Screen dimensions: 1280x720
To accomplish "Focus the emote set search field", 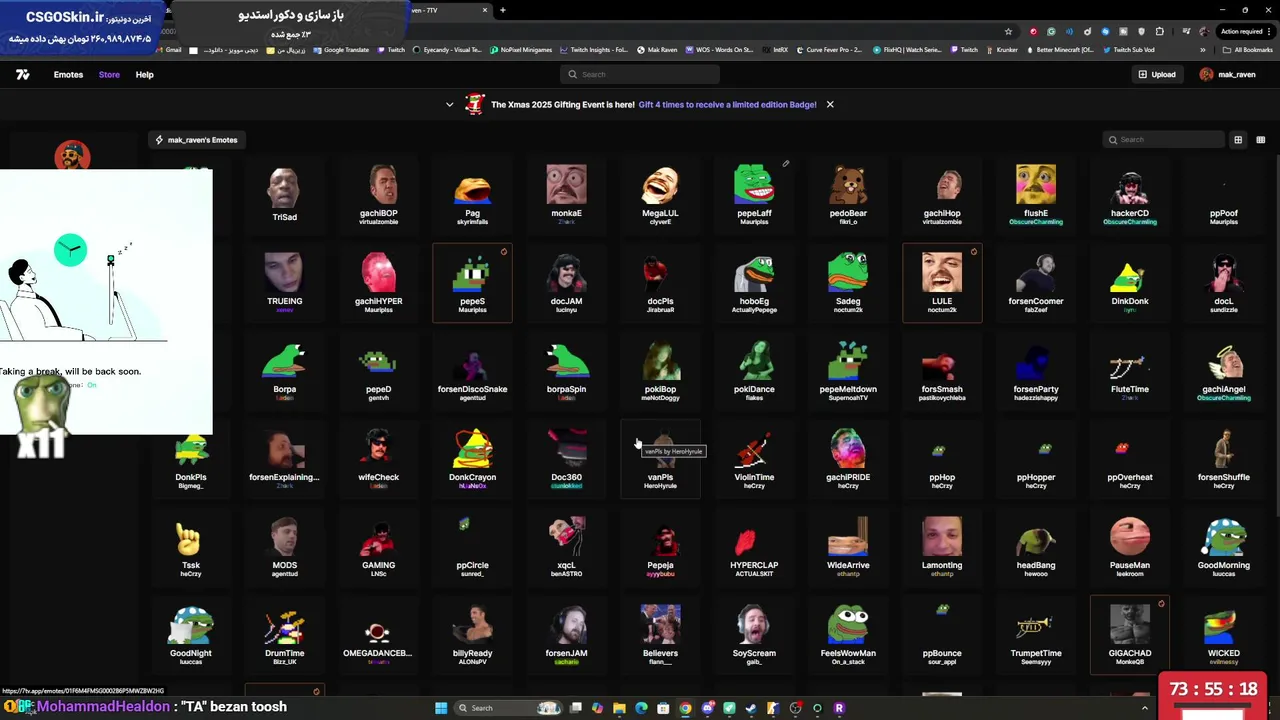I will point(1163,140).
